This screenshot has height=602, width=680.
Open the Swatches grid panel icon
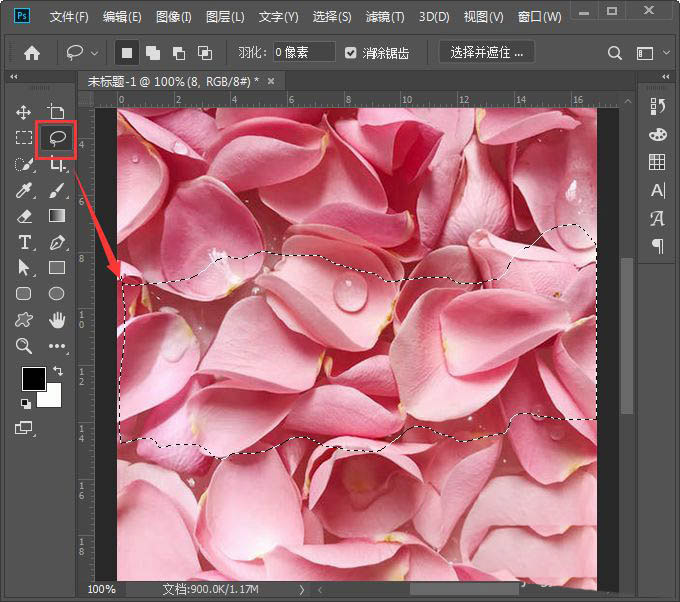click(657, 162)
